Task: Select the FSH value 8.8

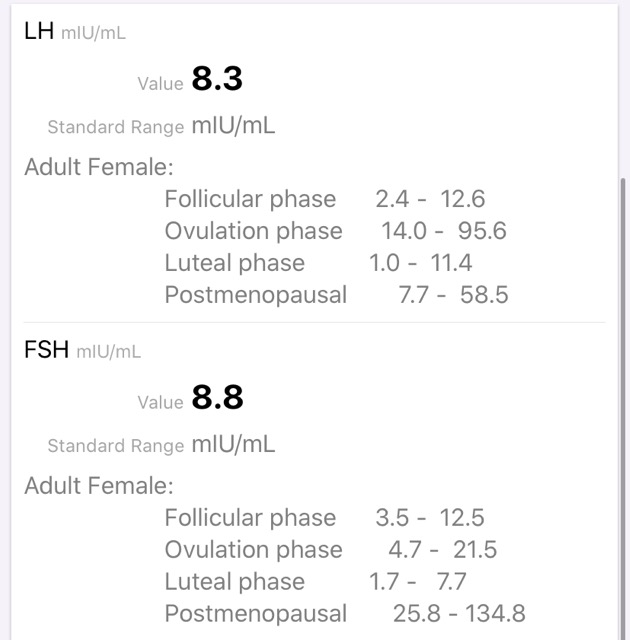Action: click(217, 397)
